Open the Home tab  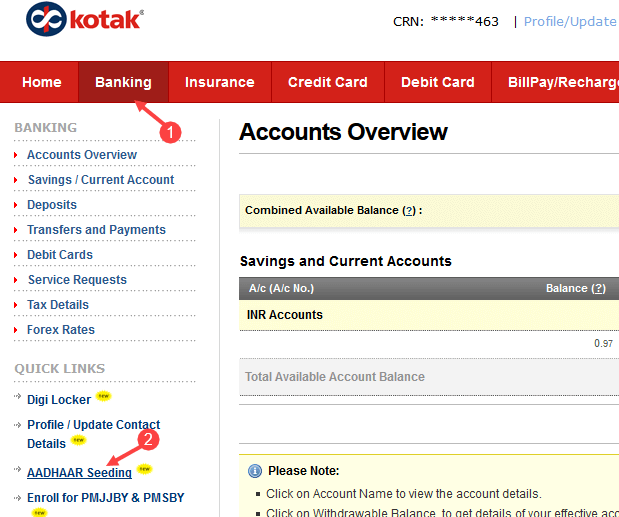(x=41, y=82)
